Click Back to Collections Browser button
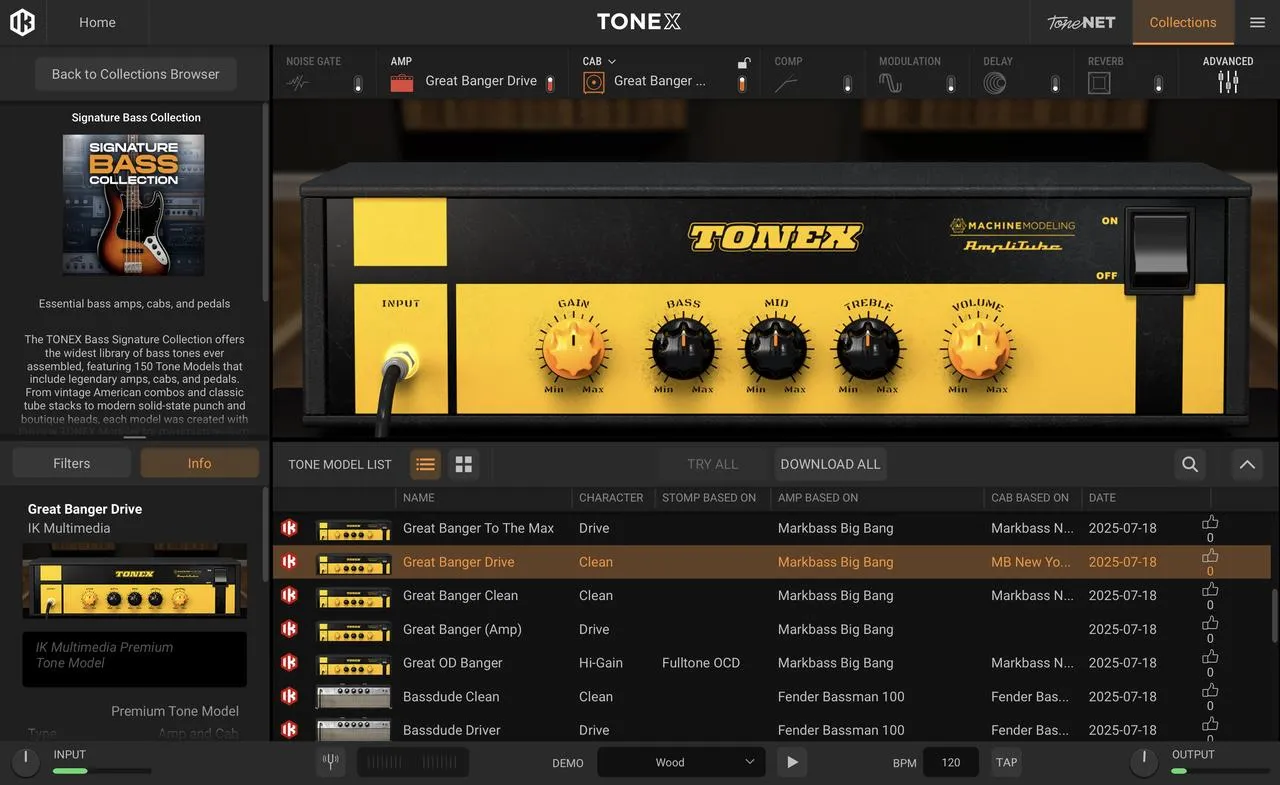The width and height of the screenshot is (1280, 785). [135, 74]
